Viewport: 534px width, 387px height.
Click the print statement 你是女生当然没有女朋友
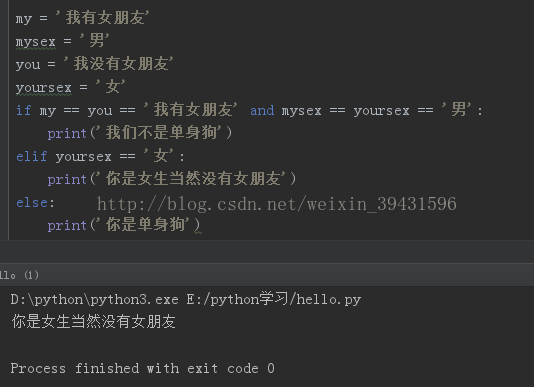172,179
